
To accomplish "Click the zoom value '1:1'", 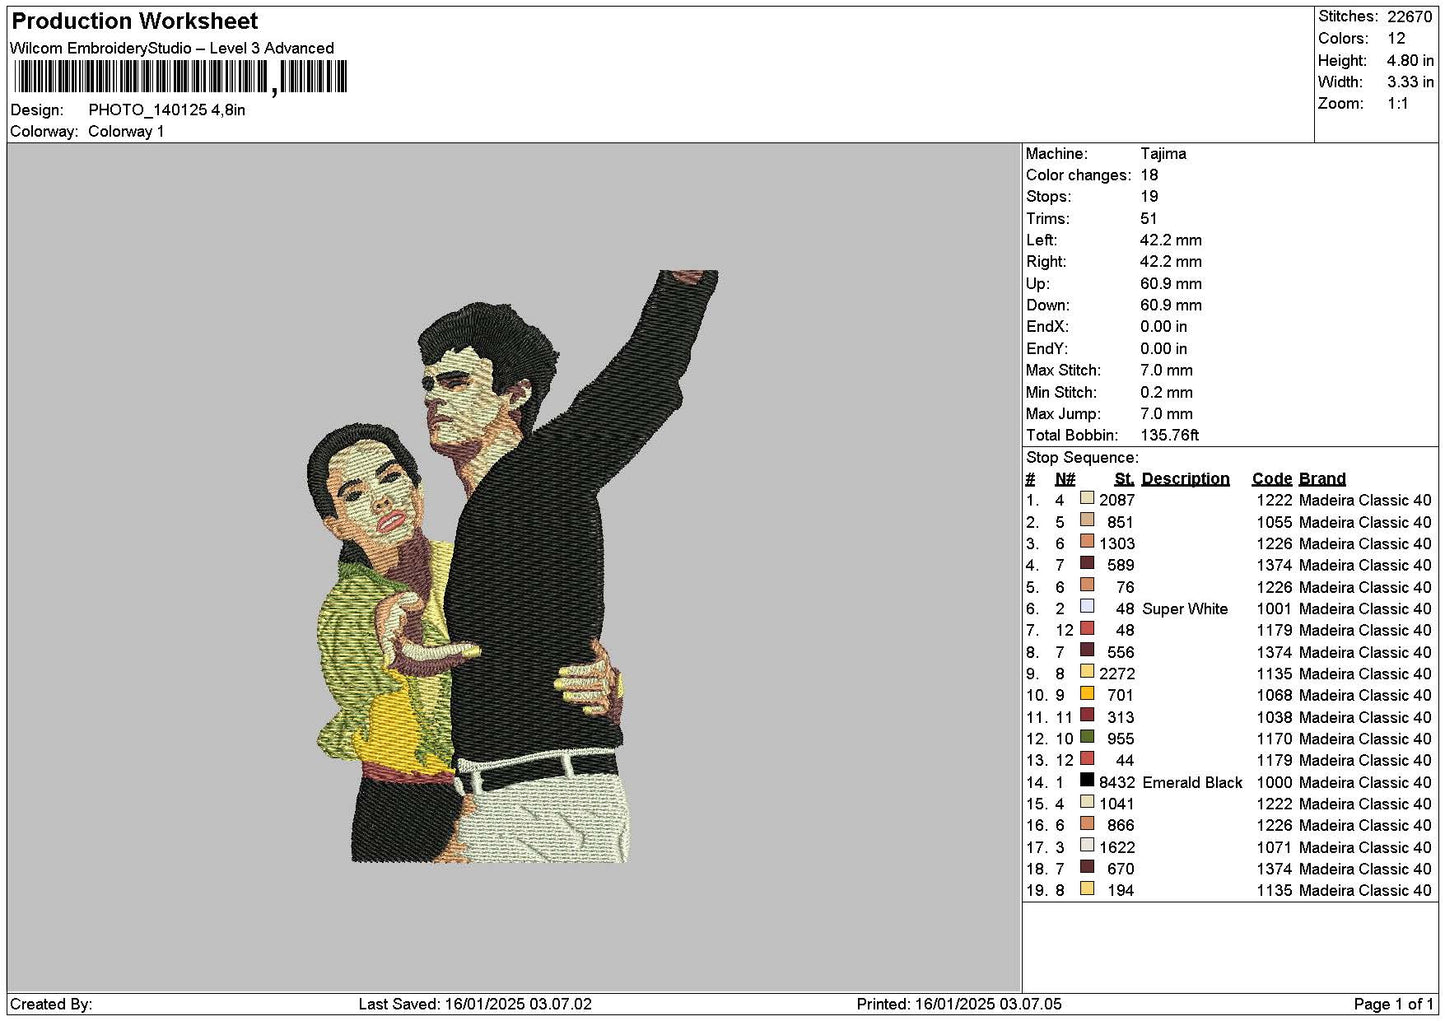I will pos(1397,104).
